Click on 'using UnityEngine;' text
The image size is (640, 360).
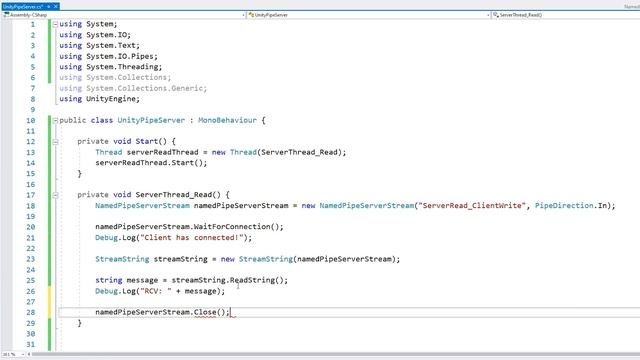pos(99,99)
